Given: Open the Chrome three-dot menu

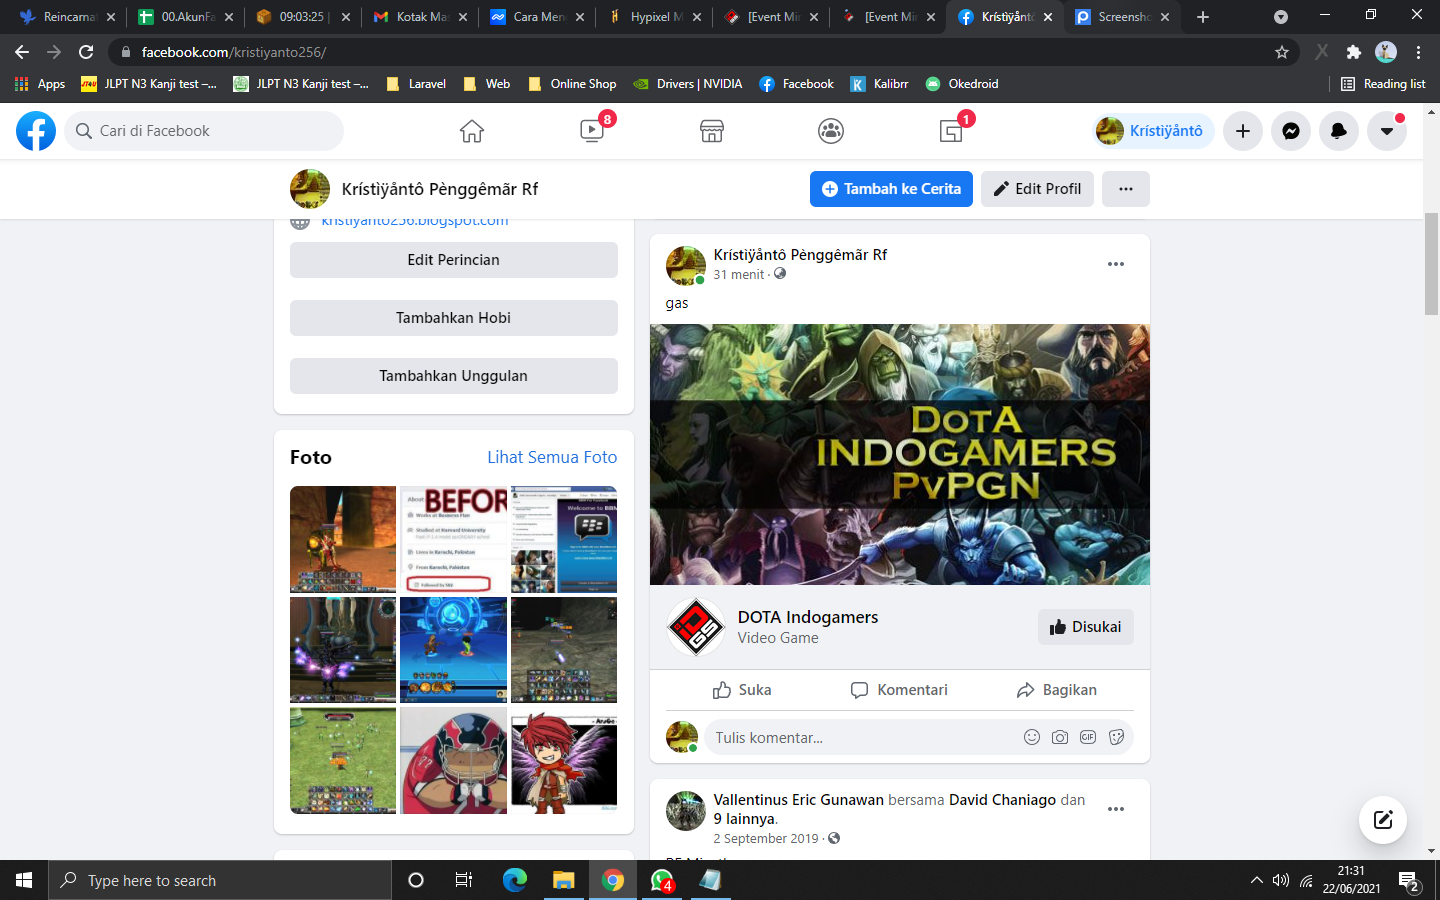Looking at the screenshot, I should (x=1418, y=52).
